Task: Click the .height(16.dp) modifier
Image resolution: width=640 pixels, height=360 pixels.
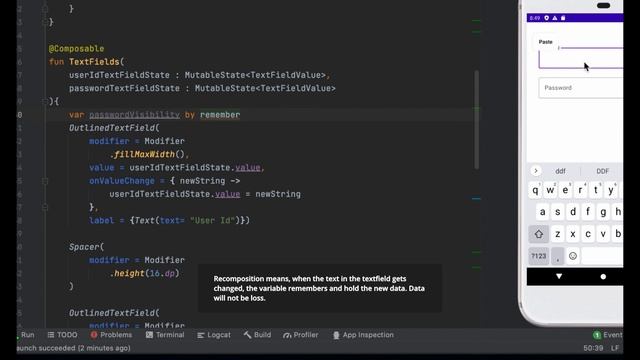Action: 144,273
